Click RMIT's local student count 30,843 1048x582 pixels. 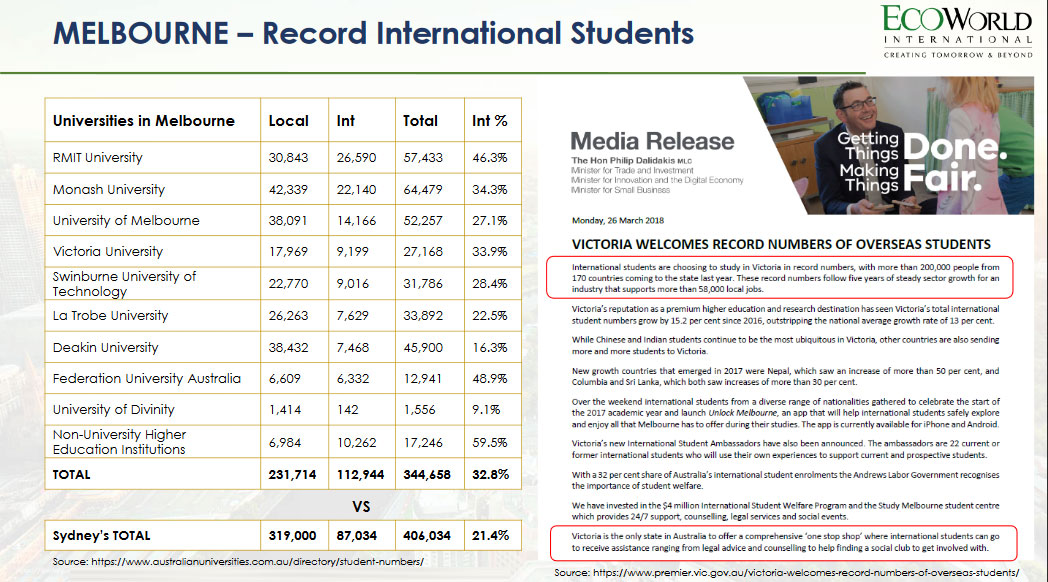click(289, 158)
